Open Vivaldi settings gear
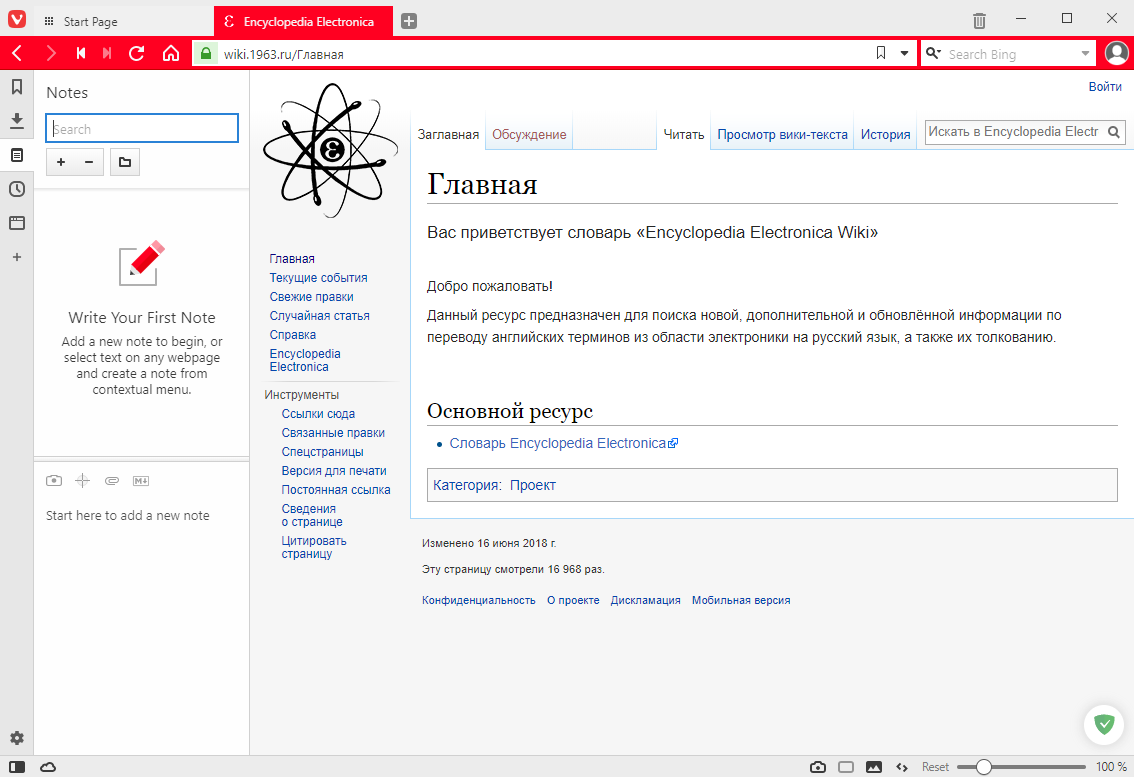1134x777 pixels. click(x=17, y=738)
